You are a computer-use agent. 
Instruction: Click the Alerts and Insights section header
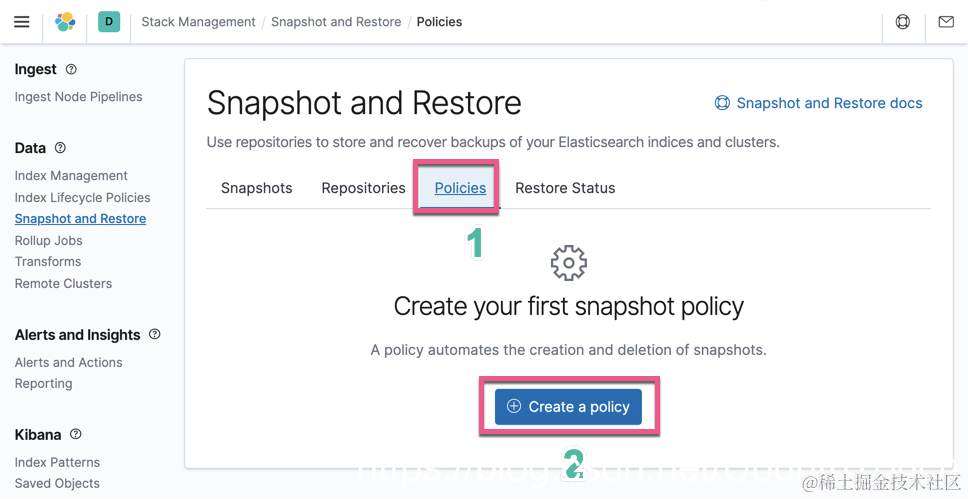(78, 335)
